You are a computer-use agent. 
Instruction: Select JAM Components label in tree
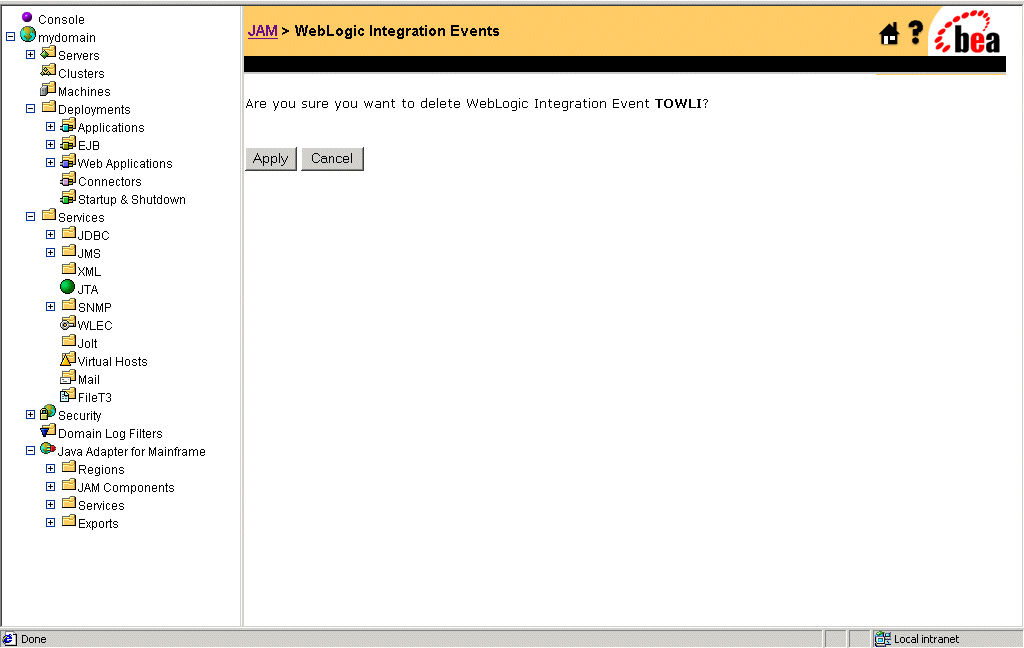[126, 488]
